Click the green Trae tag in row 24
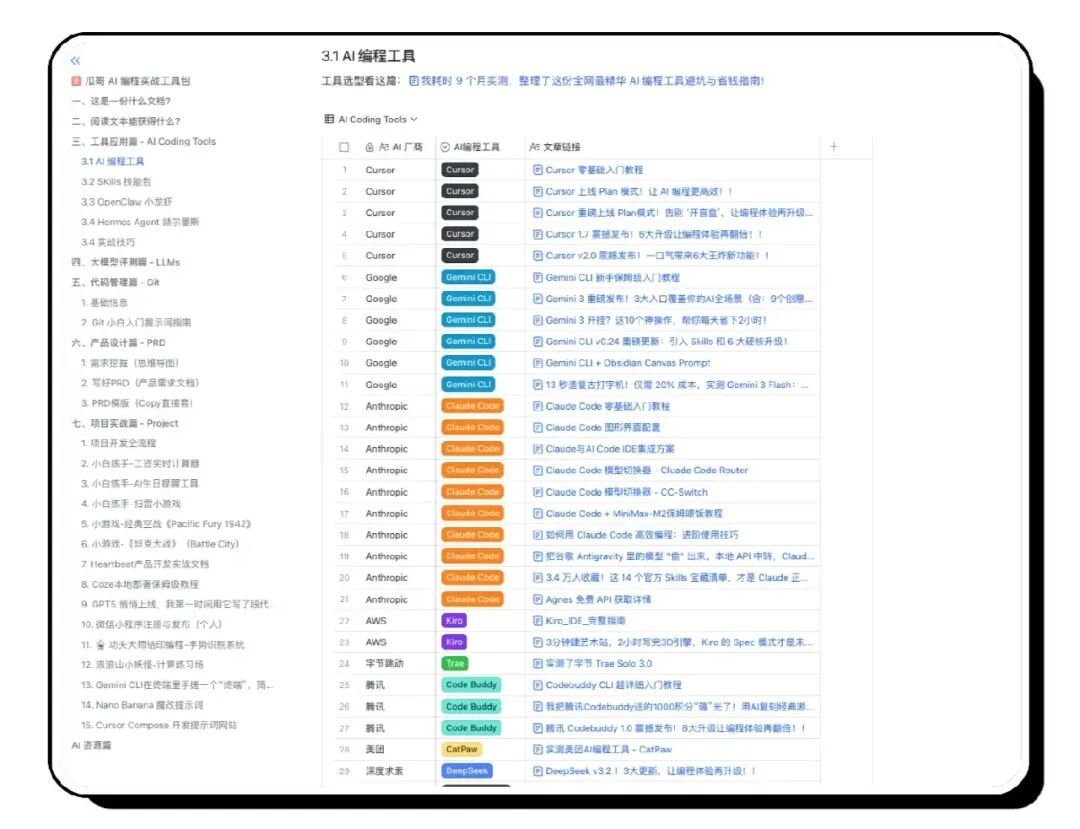Screen dimensions: 1080x829 click(455, 664)
